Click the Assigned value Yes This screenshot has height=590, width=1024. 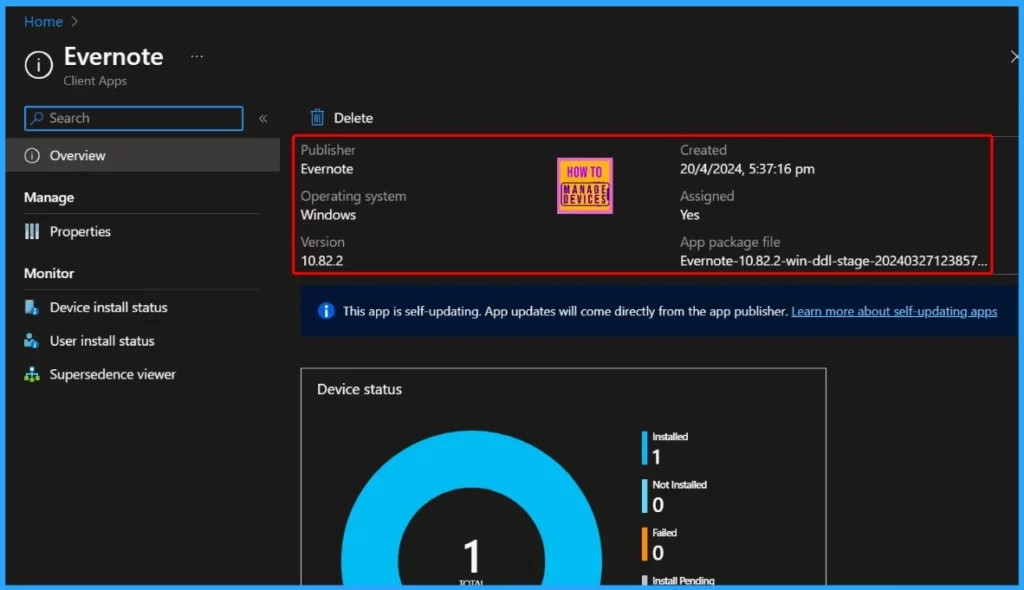pos(690,214)
